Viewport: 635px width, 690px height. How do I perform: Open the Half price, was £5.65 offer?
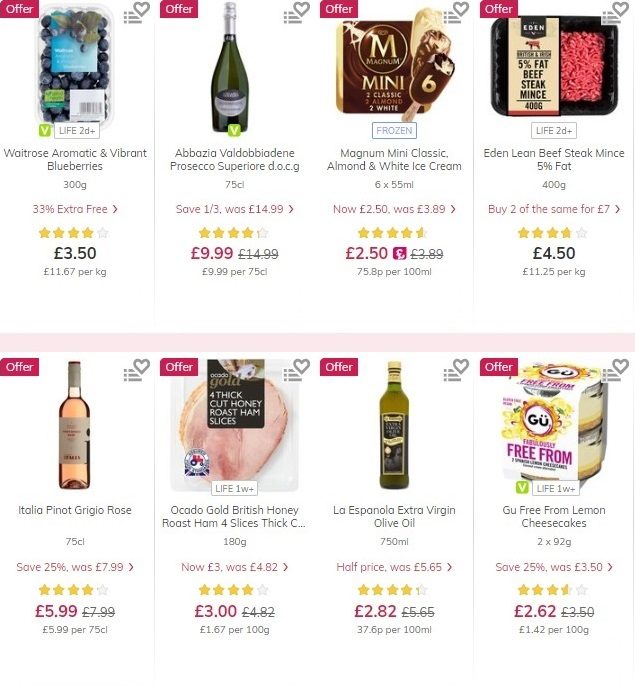pyautogui.click(x=394, y=567)
